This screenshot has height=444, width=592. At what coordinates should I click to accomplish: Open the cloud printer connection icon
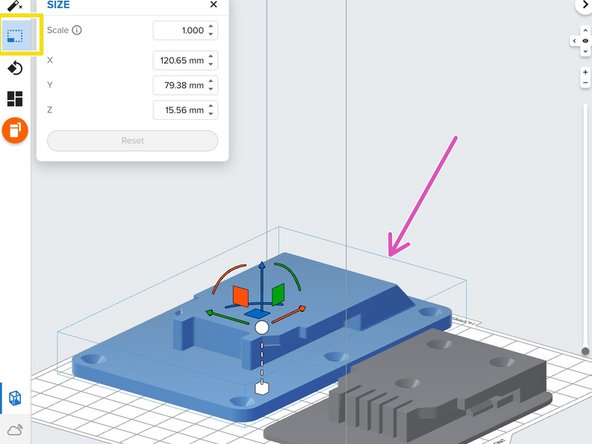click(x=15, y=430)
